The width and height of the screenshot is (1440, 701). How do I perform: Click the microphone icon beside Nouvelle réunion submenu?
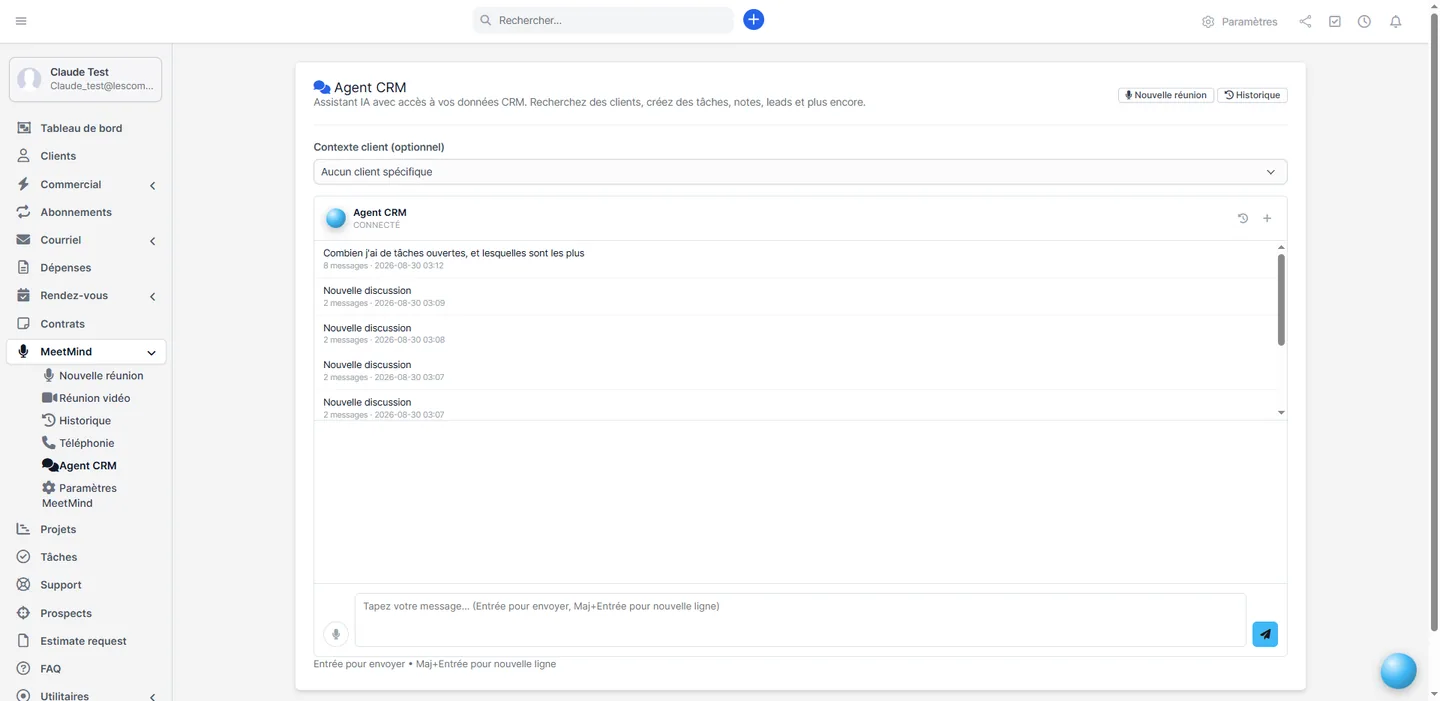pyautogui.click(x=48, y=375)
